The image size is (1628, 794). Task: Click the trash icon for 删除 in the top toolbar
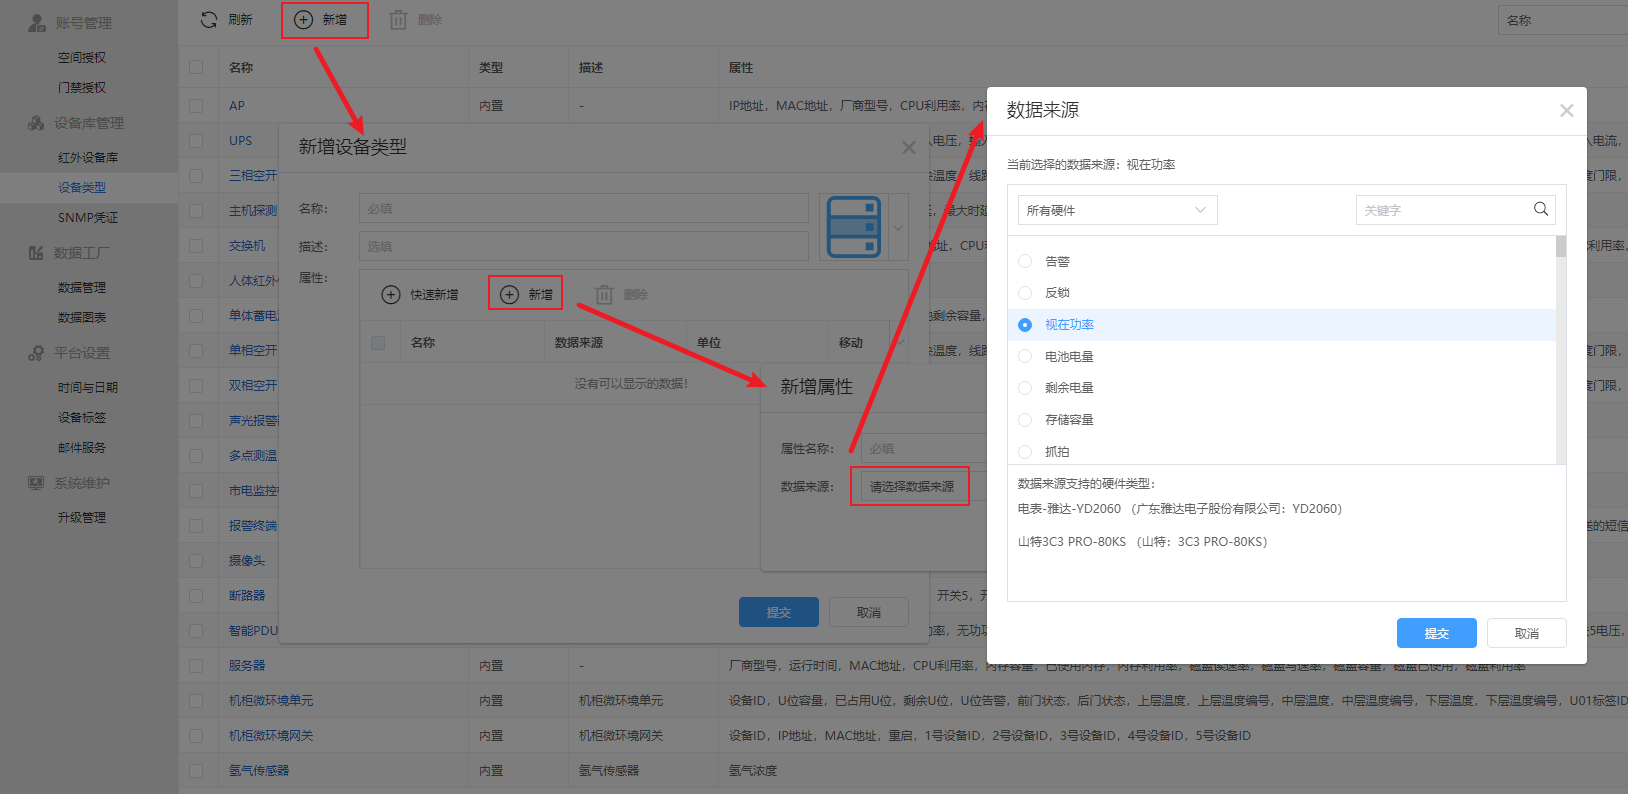tap(398, 20)
